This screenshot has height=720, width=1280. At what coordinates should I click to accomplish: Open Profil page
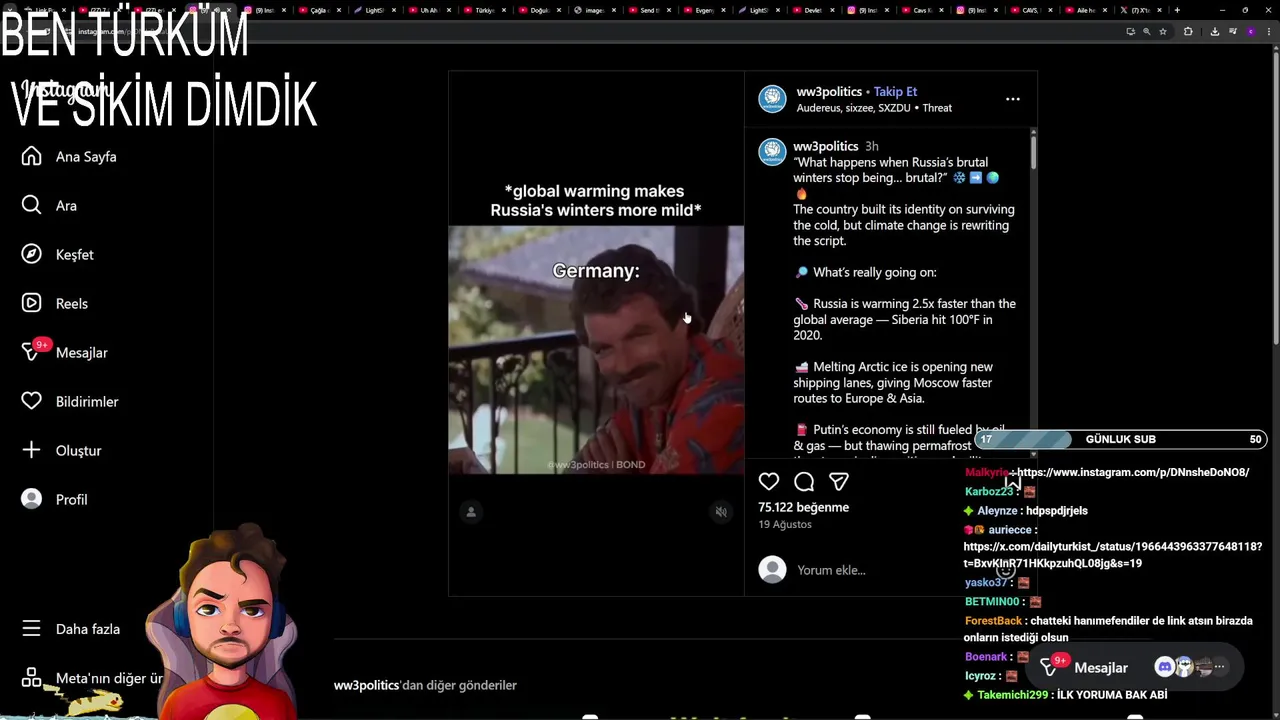(54, 499)
